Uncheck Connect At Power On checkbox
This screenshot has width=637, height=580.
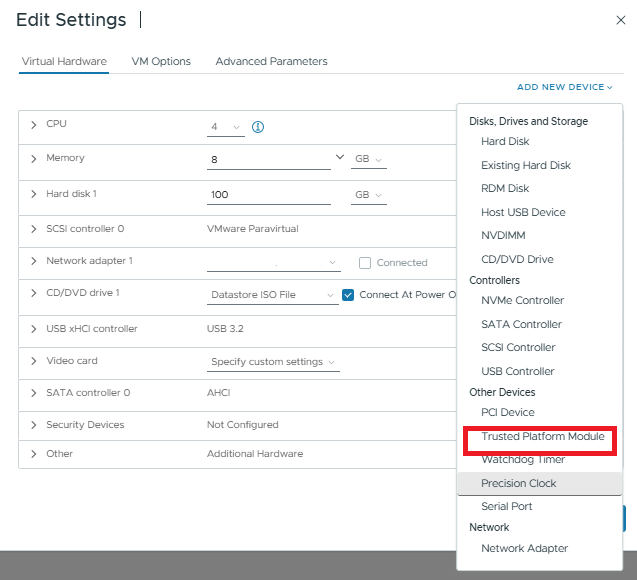coord(348,295)
